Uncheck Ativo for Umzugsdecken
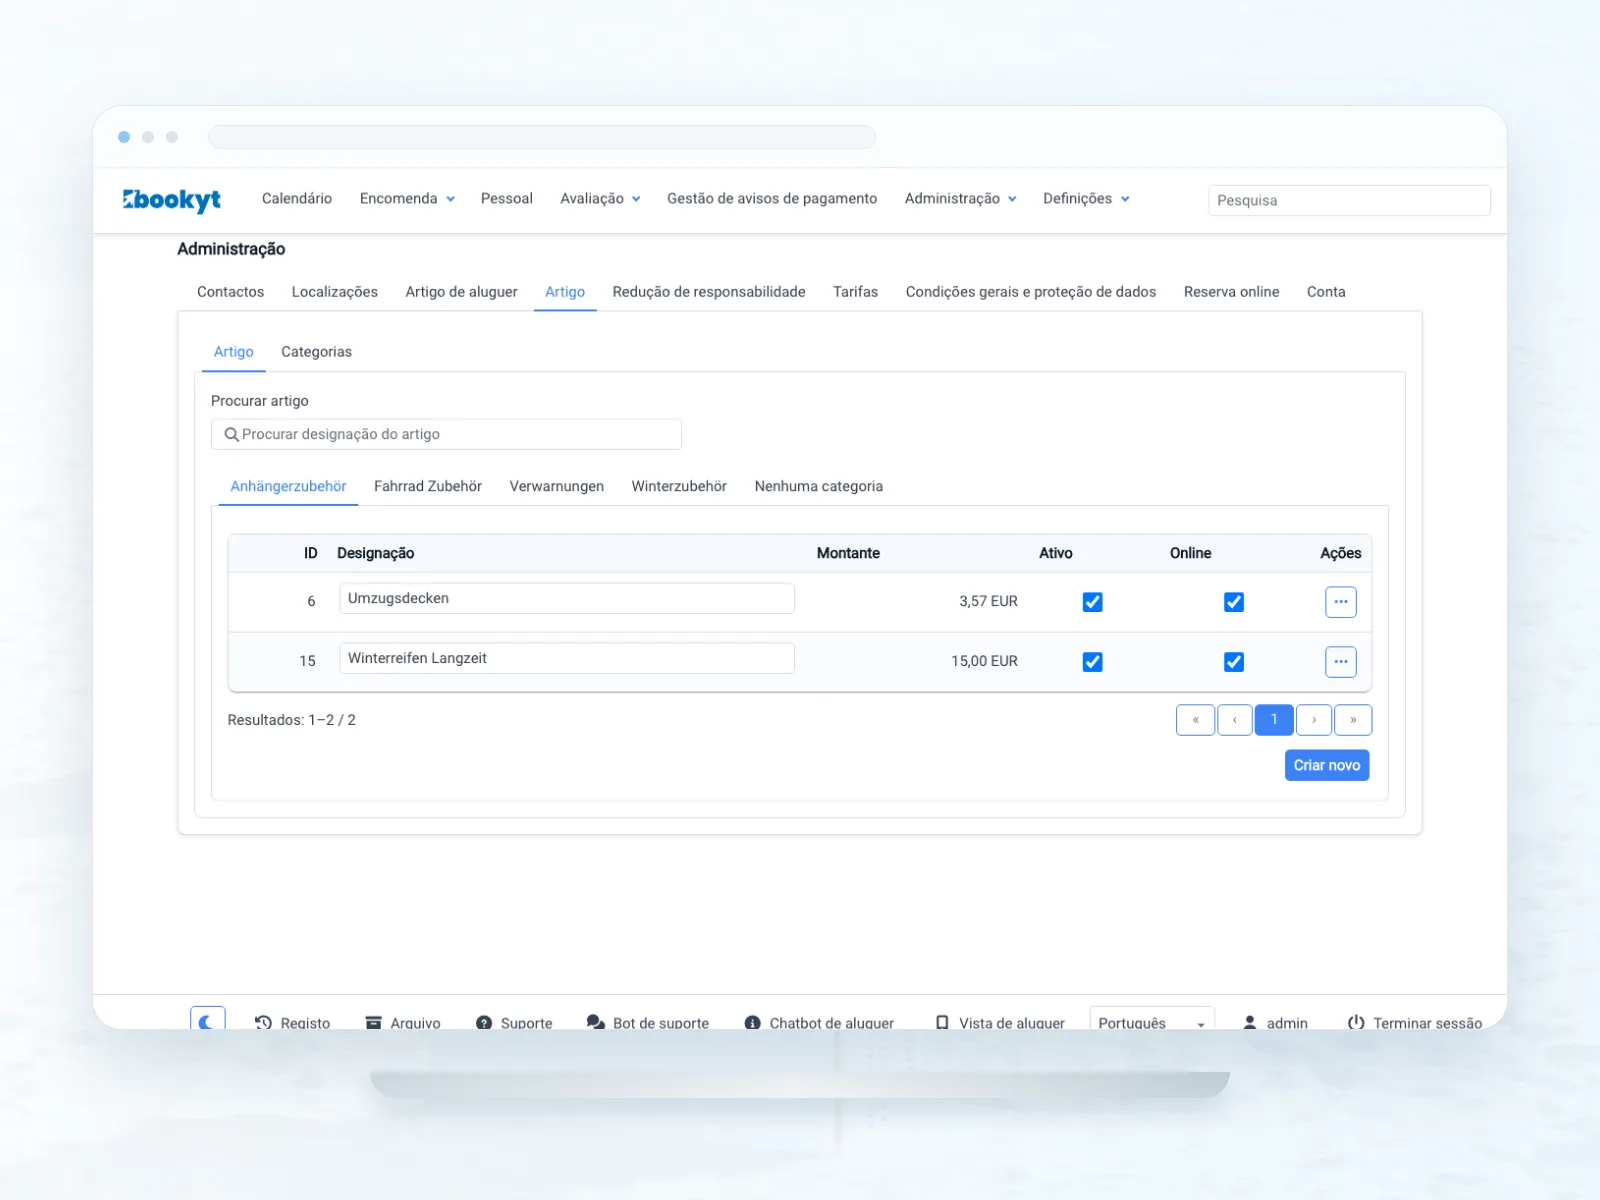This screenshot has height=1200, width=1600. click(x=1092, y=602)
